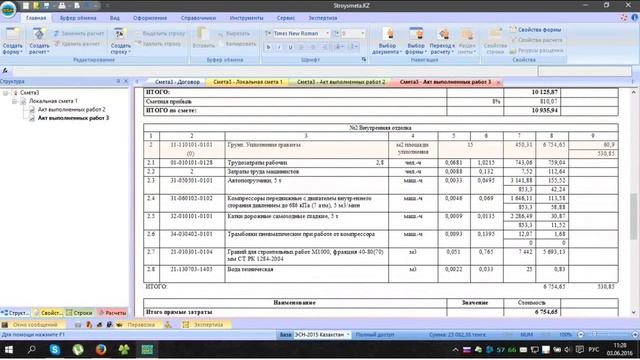The height and width of the screenshot is (360, 640).
Task: Open the font size dropdown
Action: point(362,33)
